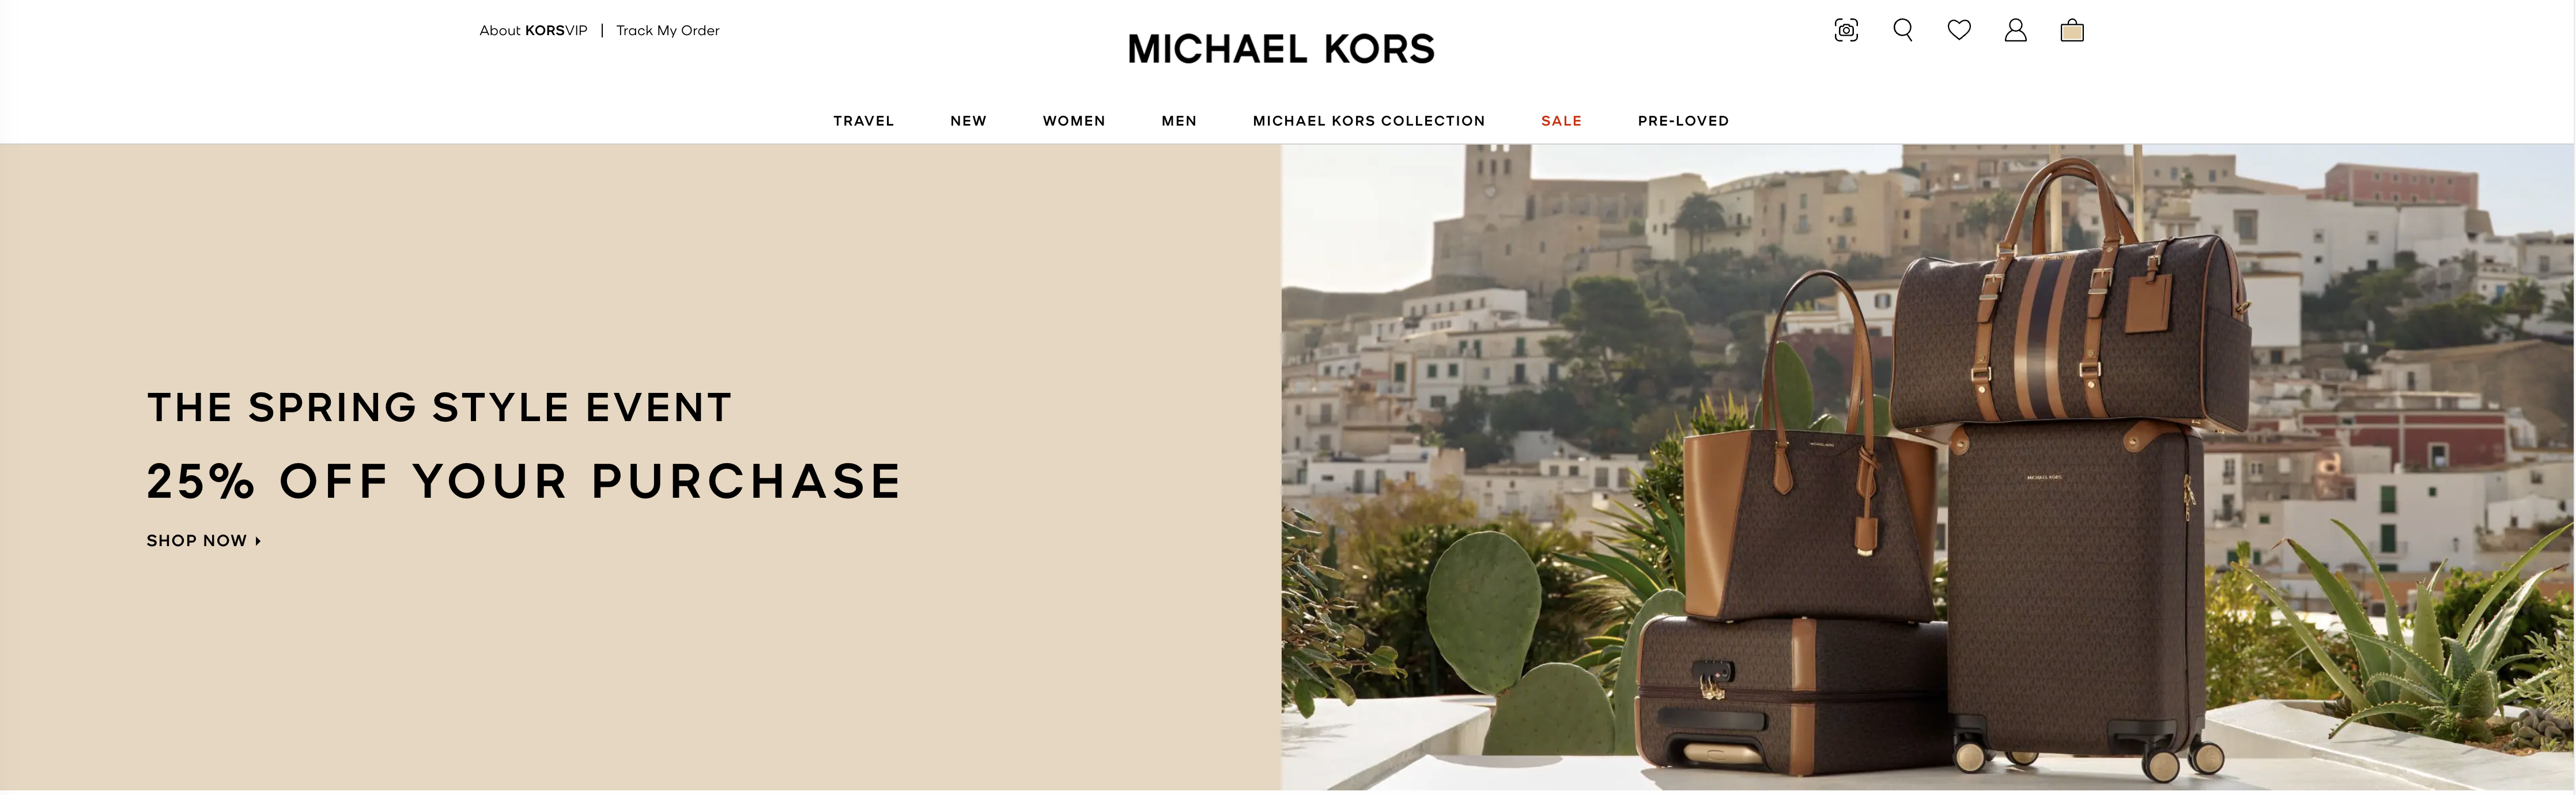Screen dimensions: 2576x795
Task: Open the visual camera search icon
Action: (1846, 30)
